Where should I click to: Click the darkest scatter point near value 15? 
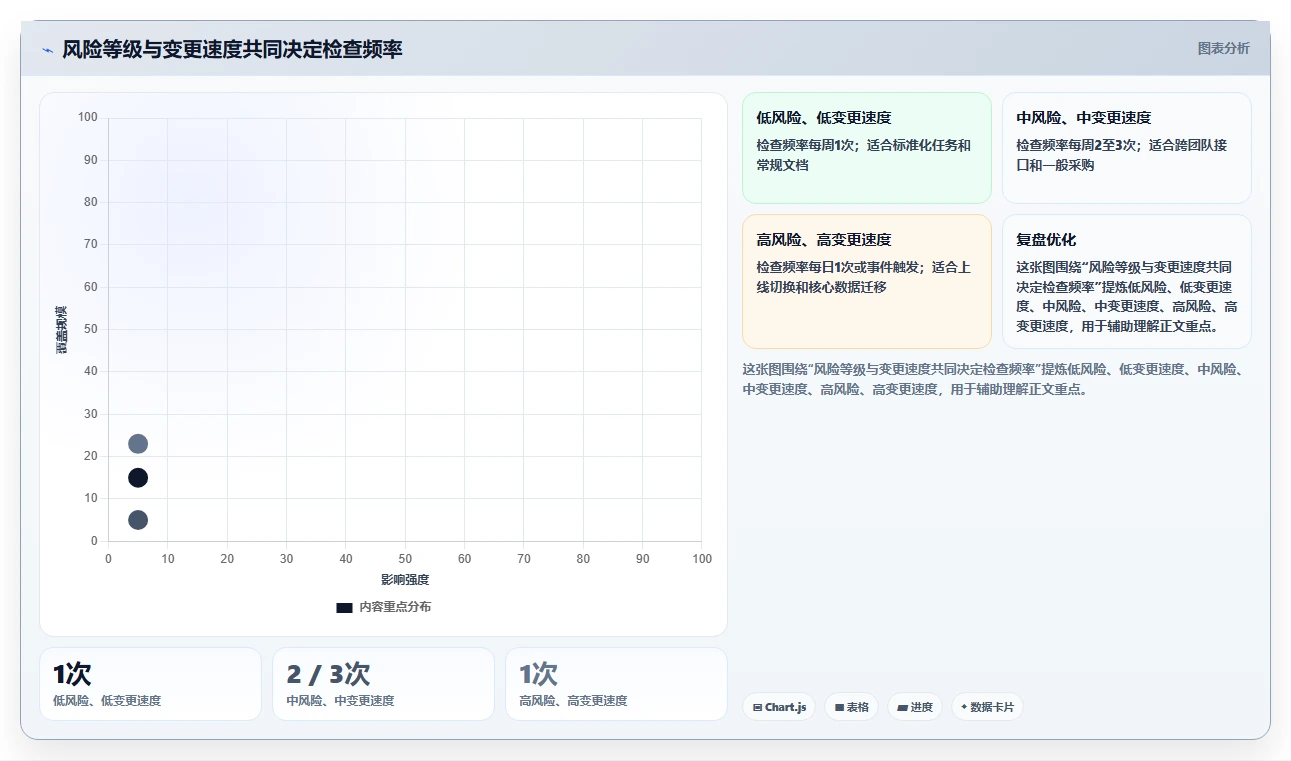coord(138,478)
